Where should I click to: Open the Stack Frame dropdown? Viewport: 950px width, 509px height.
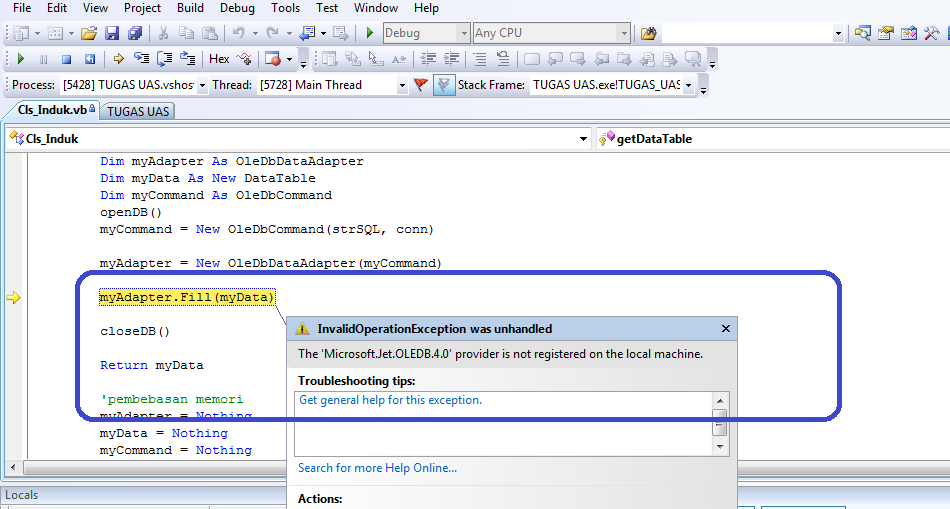(688, 85)
